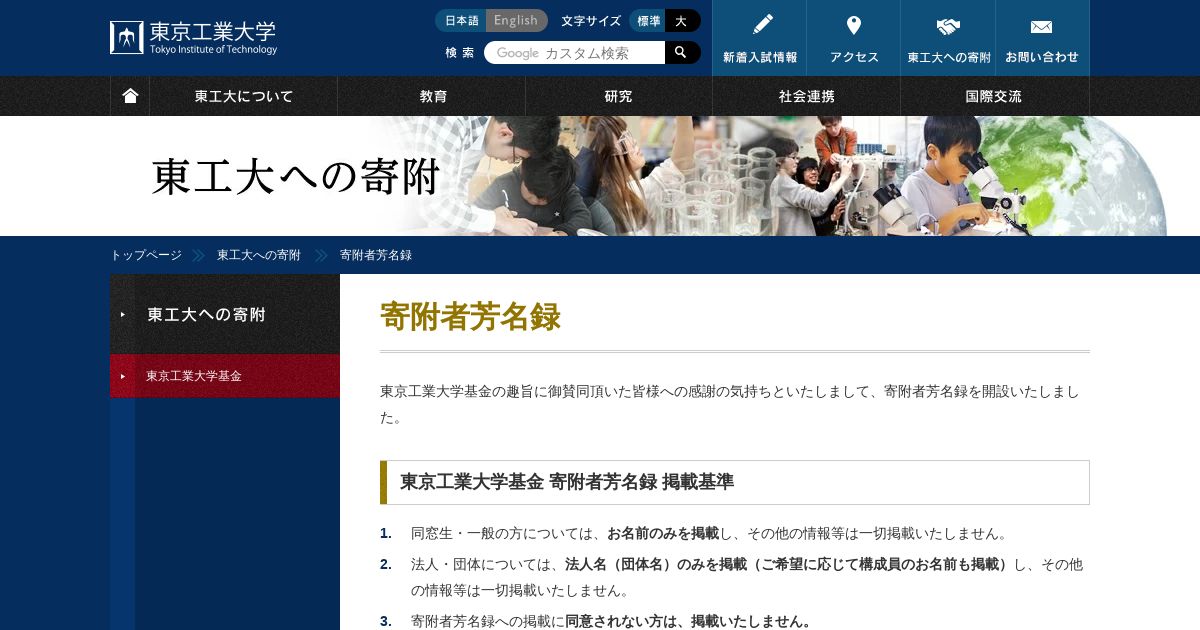Open the home icon in navigation bar
1200x630 pixels.
[x=130, y=96]
